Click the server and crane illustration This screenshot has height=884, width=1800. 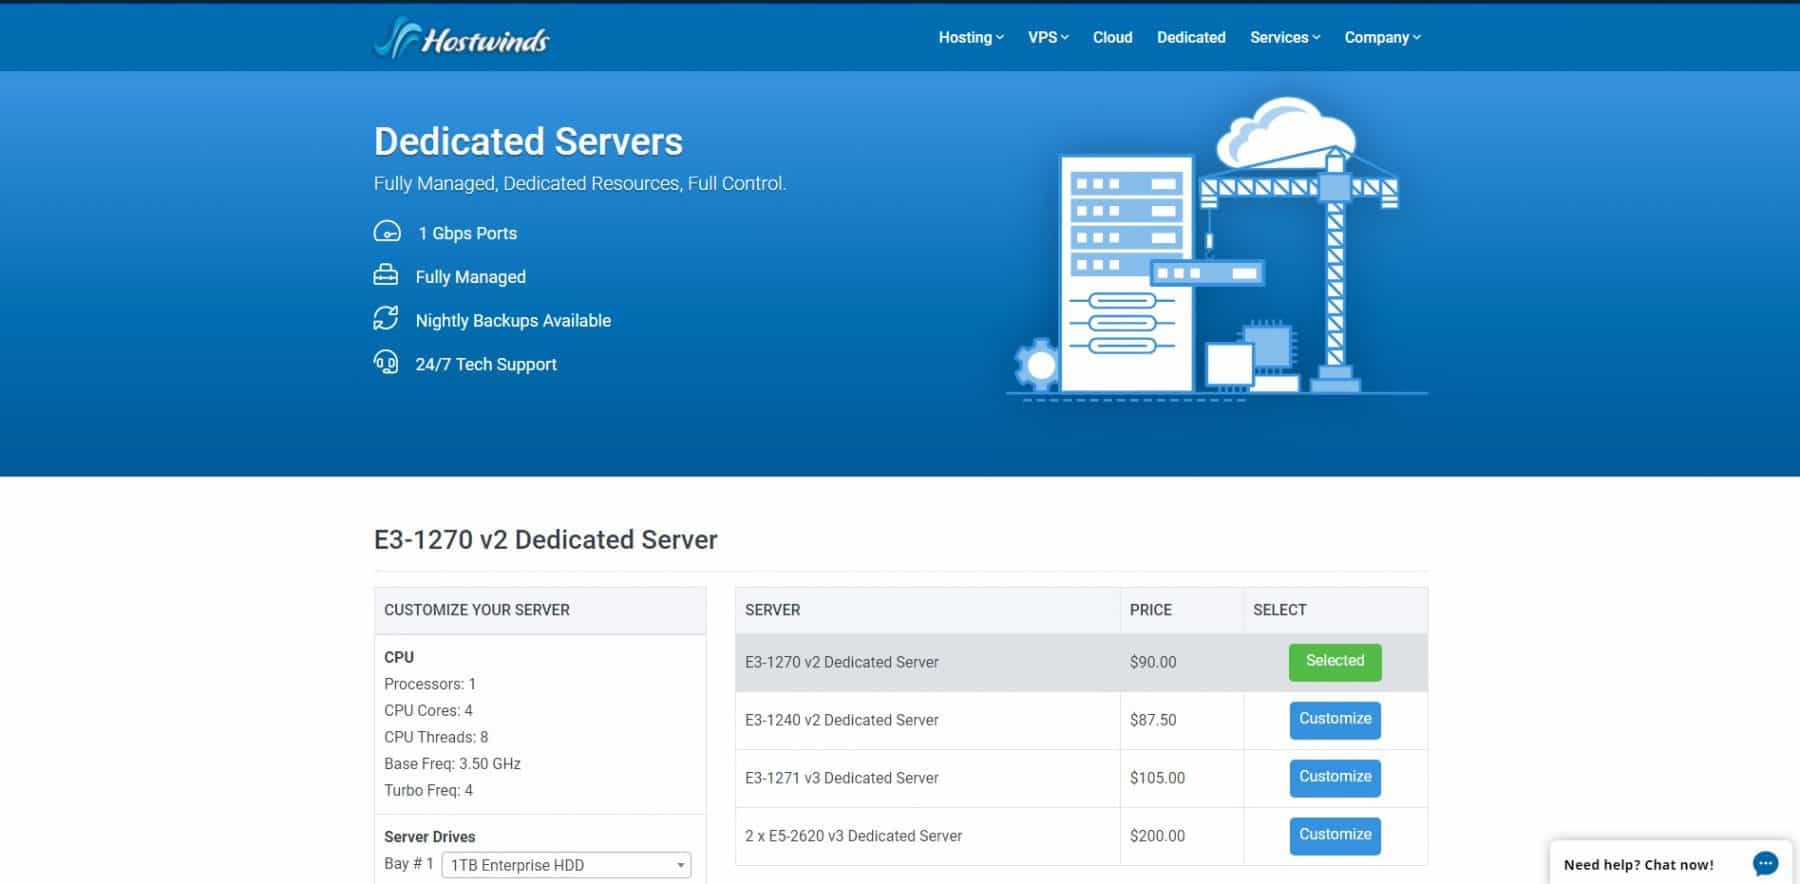click(x=1216, y=248)
